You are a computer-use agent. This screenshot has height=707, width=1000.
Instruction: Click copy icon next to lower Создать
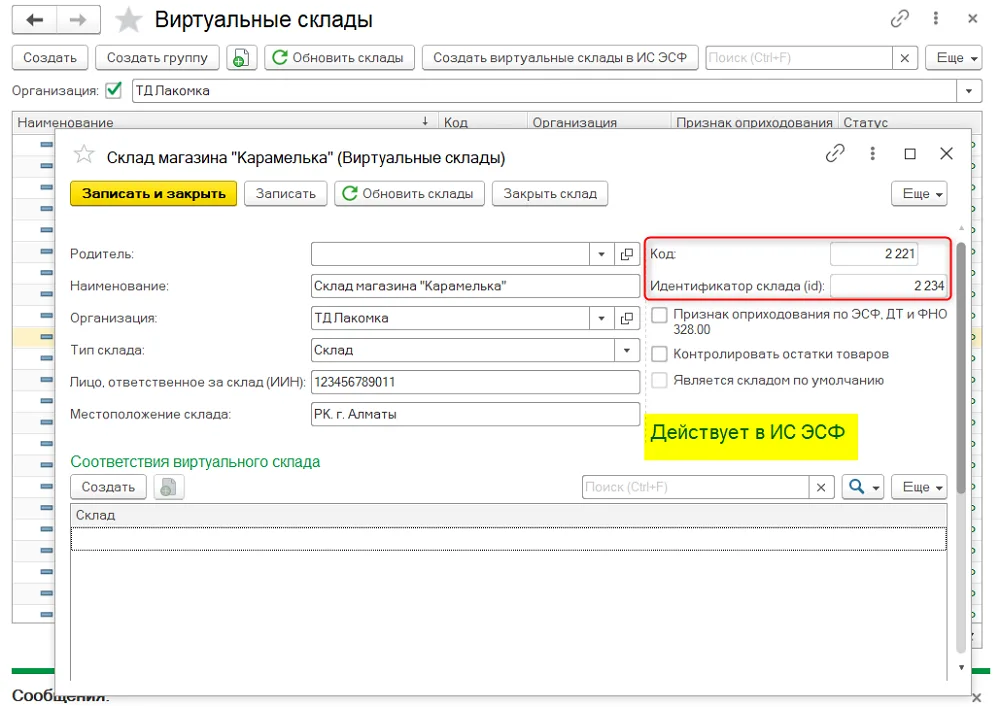tap(168, 488)
